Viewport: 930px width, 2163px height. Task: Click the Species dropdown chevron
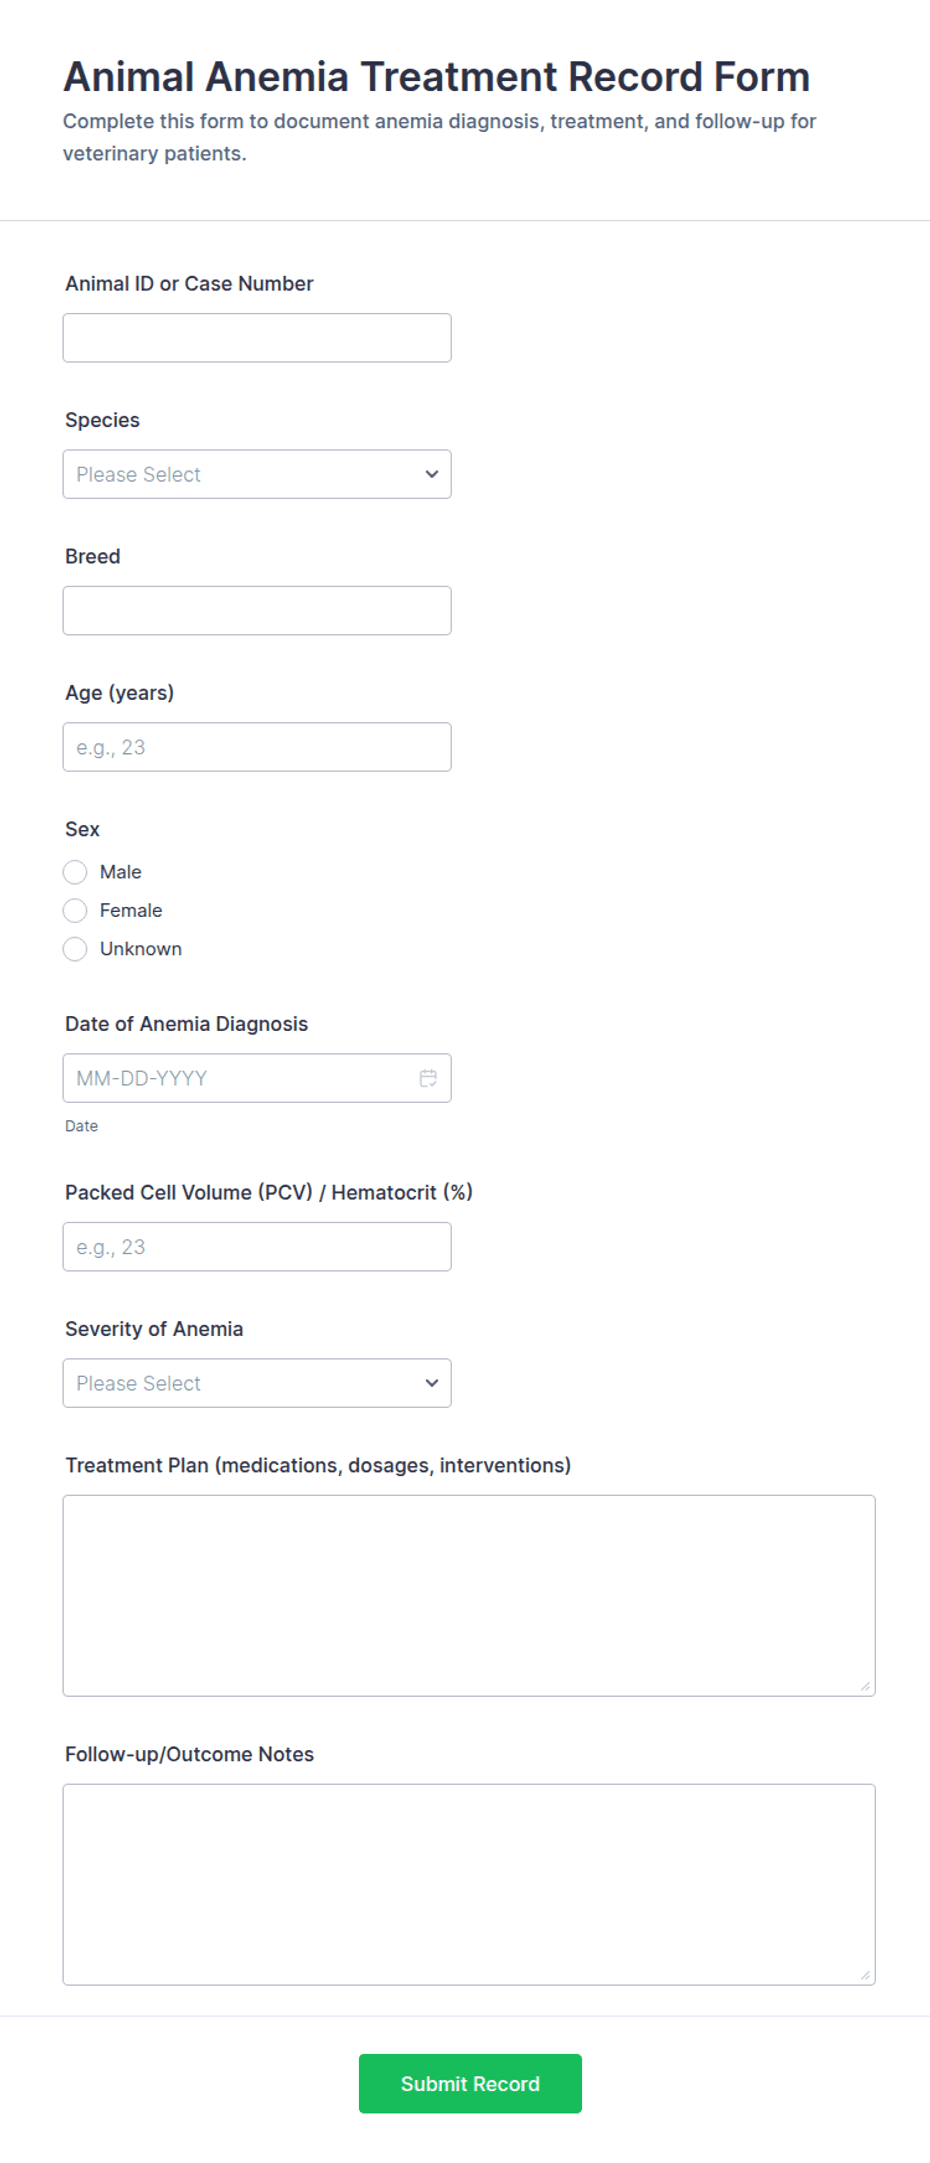pyautogui.click(x=430, y=474)
